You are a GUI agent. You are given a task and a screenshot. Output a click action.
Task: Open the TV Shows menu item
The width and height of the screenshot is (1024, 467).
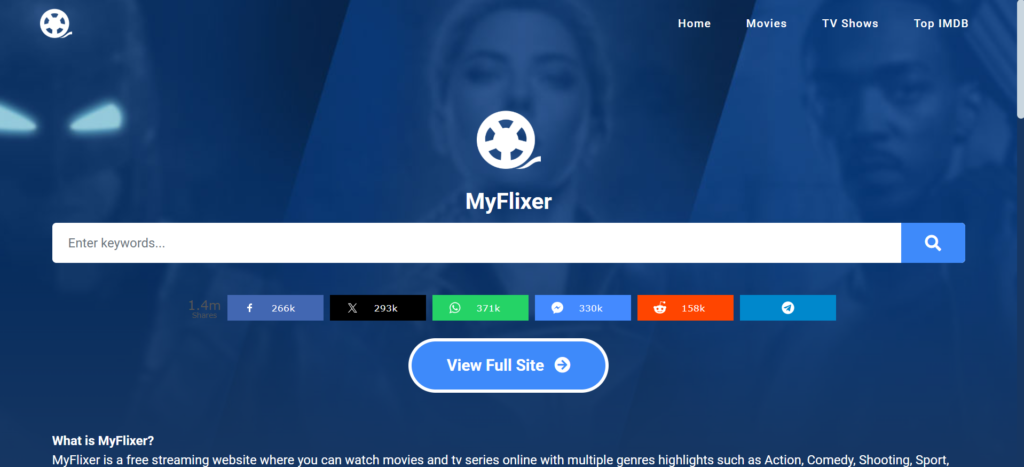tap(850, 24)
